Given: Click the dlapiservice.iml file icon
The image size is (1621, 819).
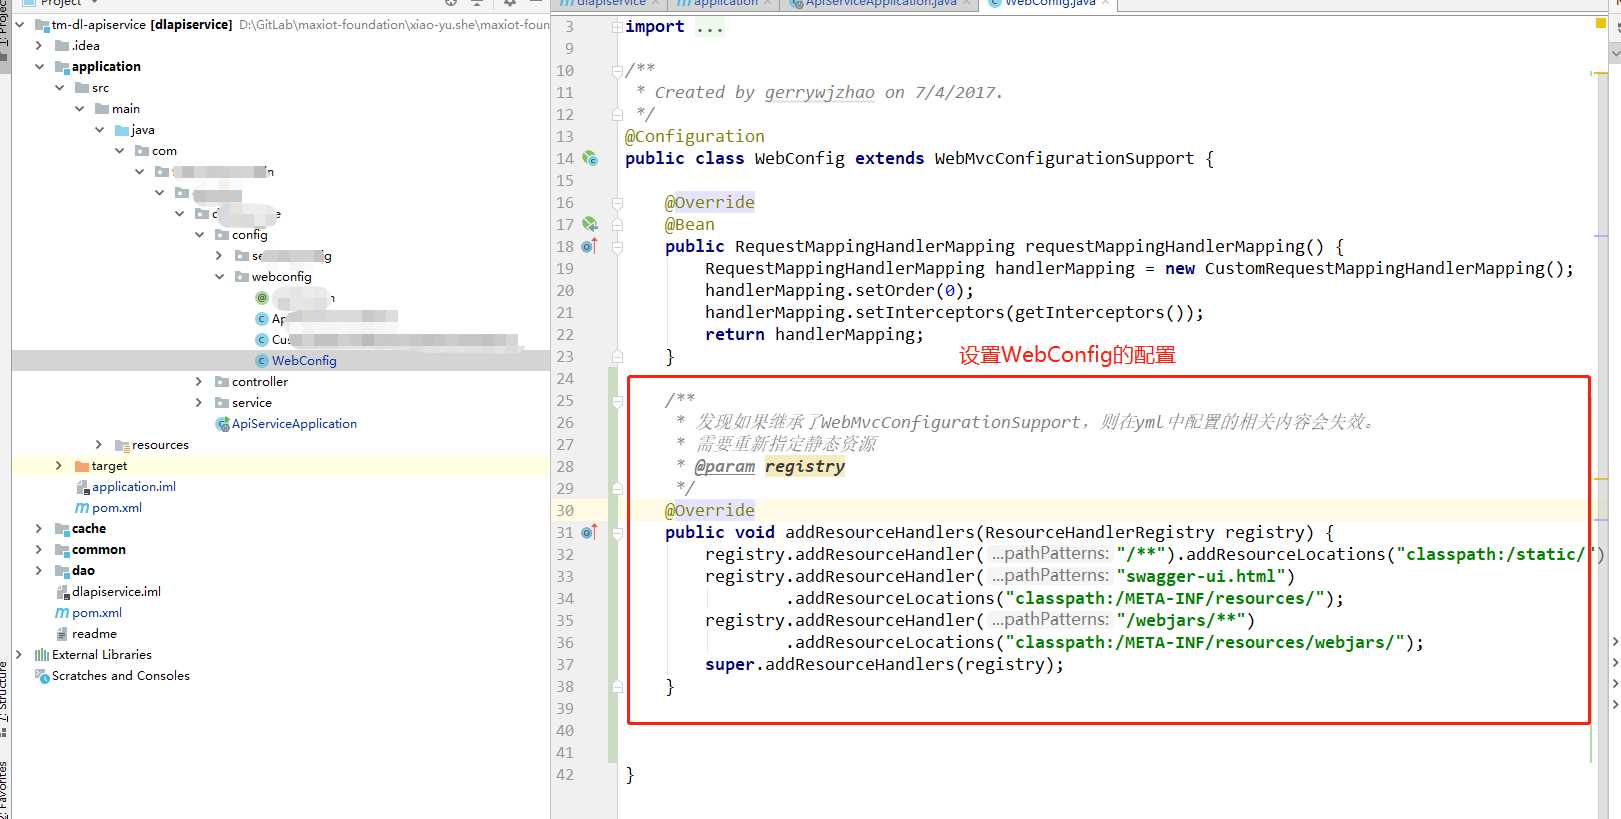Looking at the screenshot, I should [63, 592].
